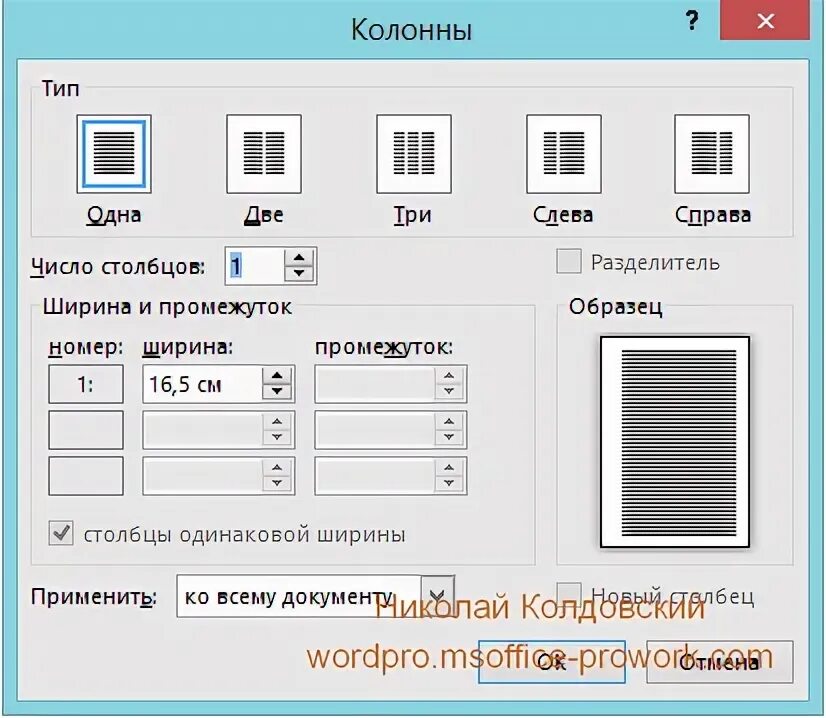Click the ширина field showing 16,5 см

(x=202, y=384)
